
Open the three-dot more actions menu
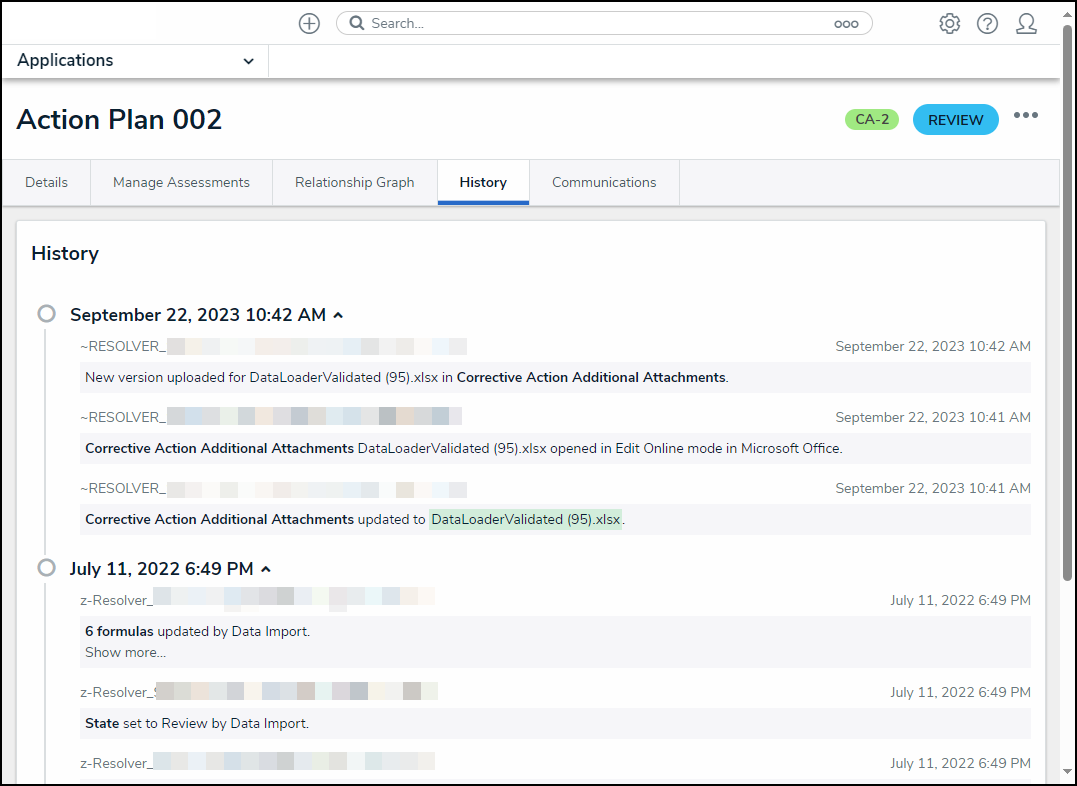tap(1025, 116)
